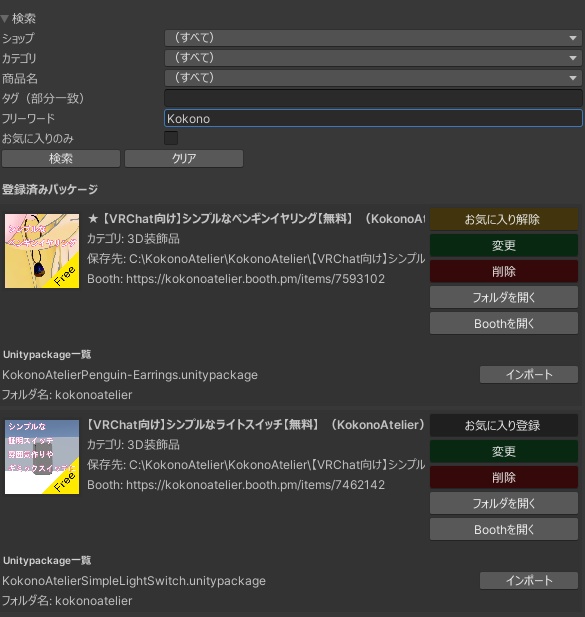Open the ショップ dropdown
The image size is (585, 617).
[373, 38]
